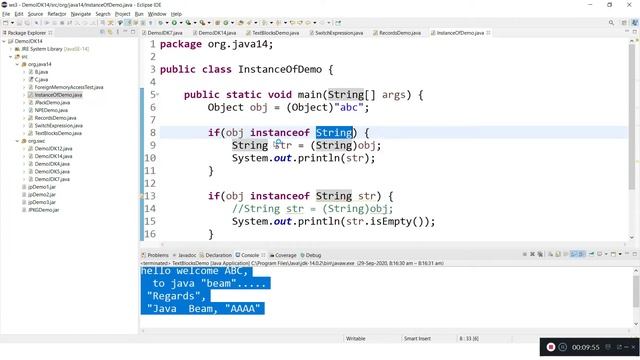This screenshot has height=360, width=640.
Task: Collapse all in Package Explorer
Action: (x=102, y=32)
